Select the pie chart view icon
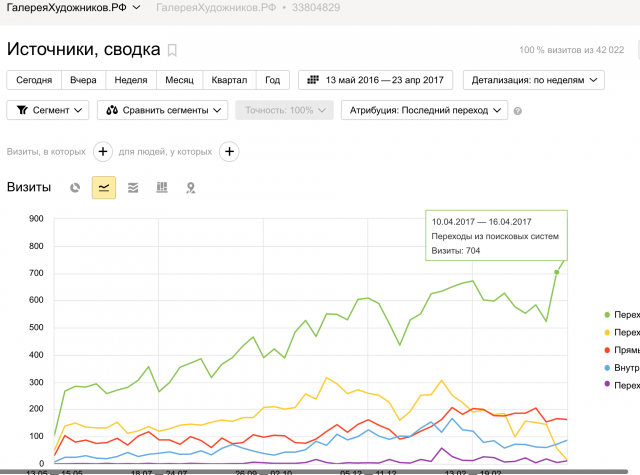 click(x=75, y=188)
